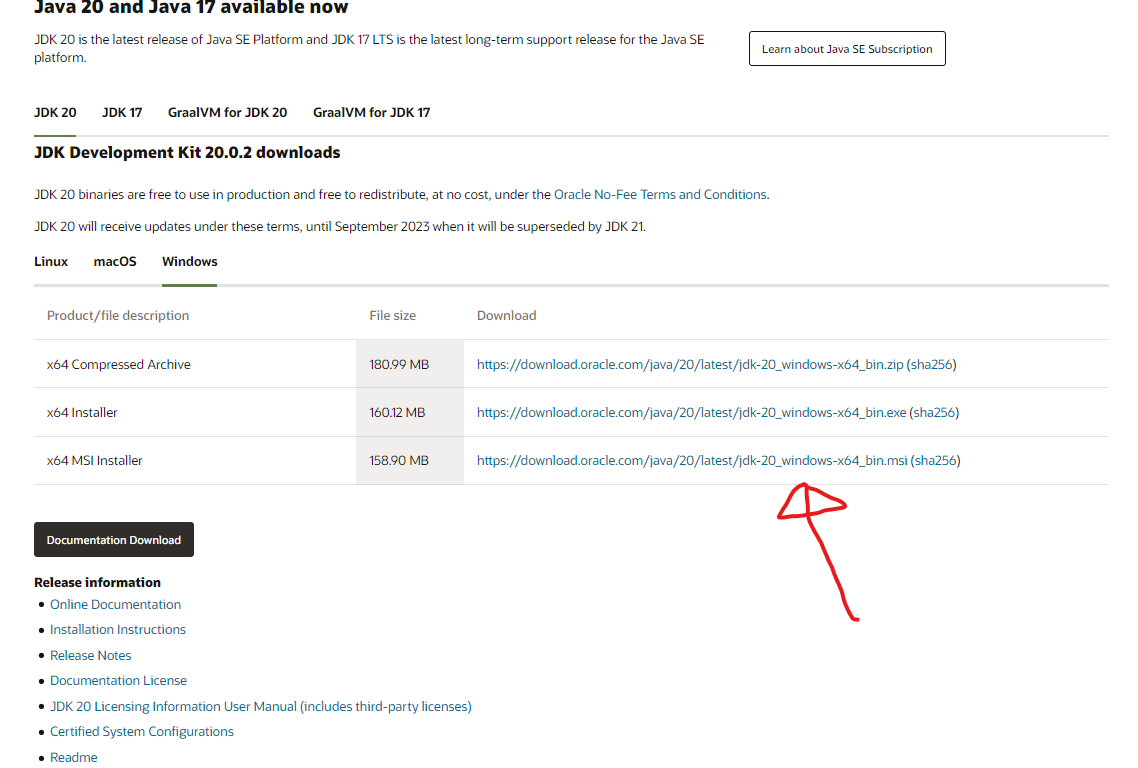Click the x64 Compressed Archive description cell
This screenshot has width=1138, height=768.
(x=195, y=364)
